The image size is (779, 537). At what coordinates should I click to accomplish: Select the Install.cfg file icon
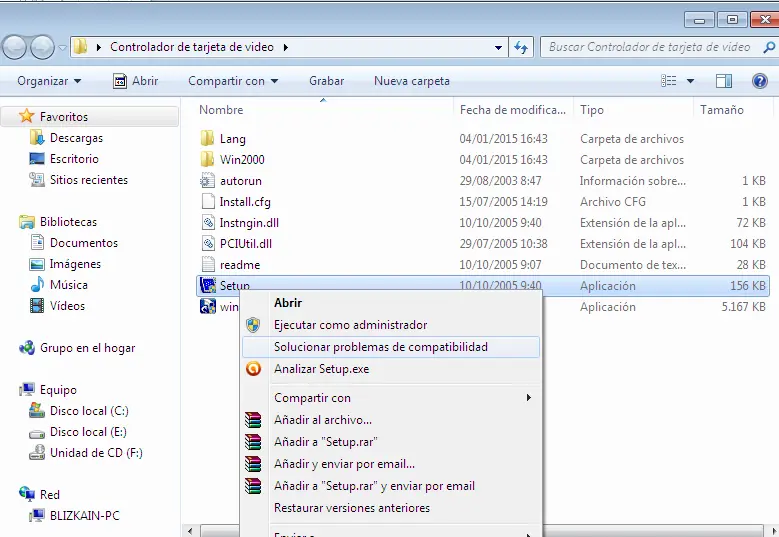pyautogui.click(x=207, y=202)
